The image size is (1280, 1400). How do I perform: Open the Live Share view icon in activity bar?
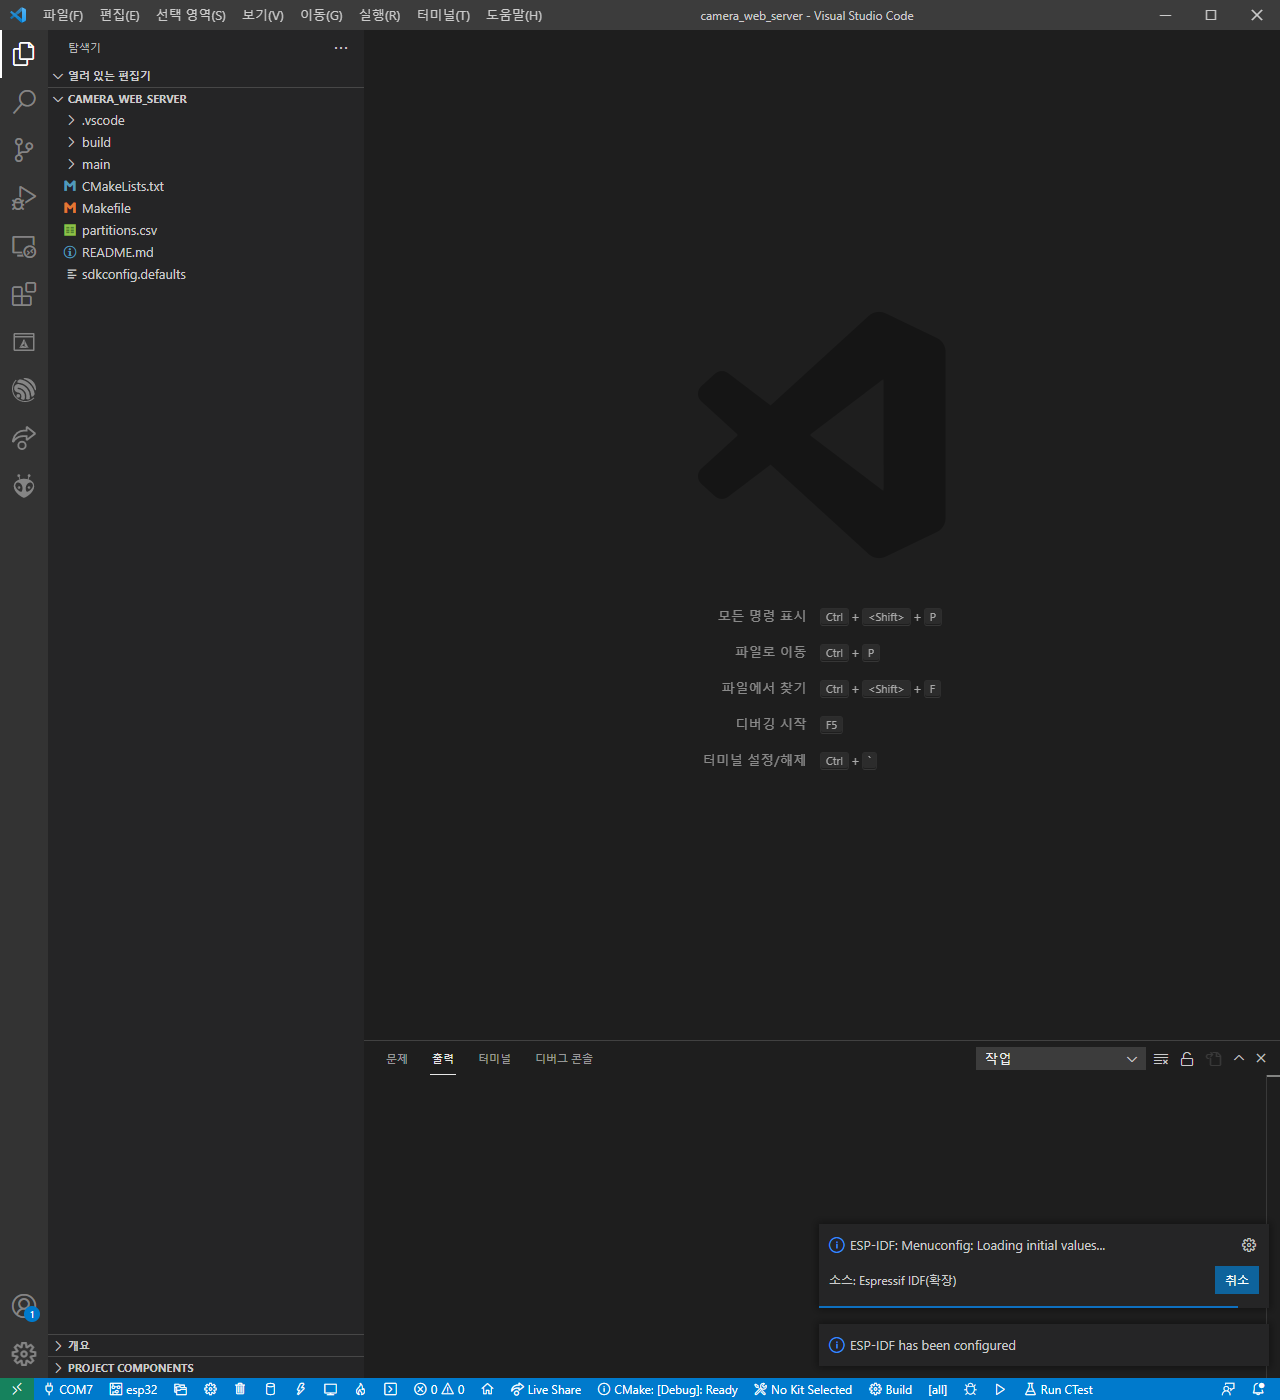(x=24, y=438)
